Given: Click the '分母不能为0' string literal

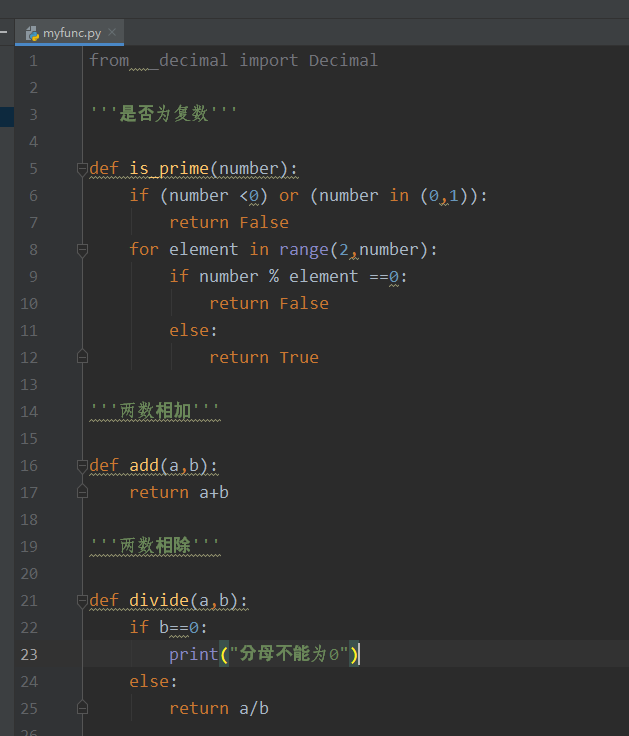Looking at the screenshot, I should coord(289,654).
